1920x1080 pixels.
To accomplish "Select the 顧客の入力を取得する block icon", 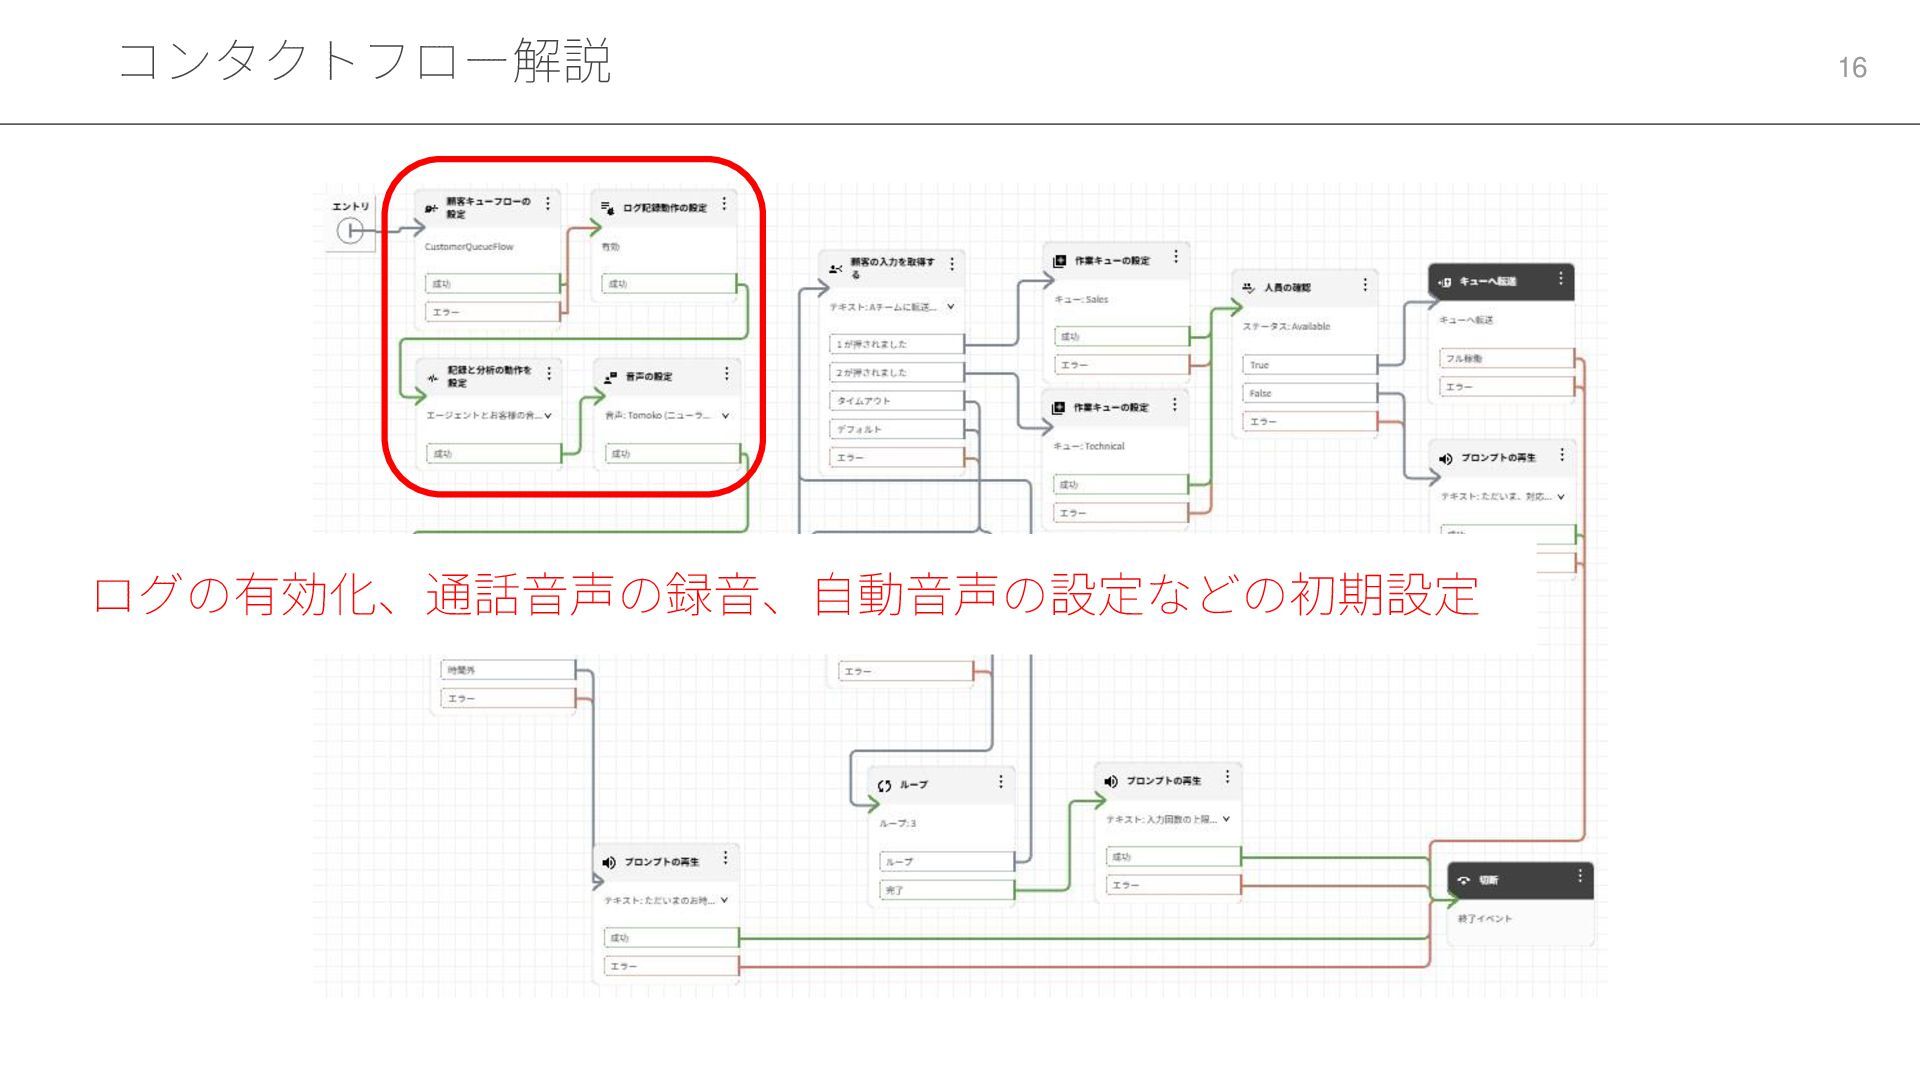I will pyautogui.click(x=836, y=268).
